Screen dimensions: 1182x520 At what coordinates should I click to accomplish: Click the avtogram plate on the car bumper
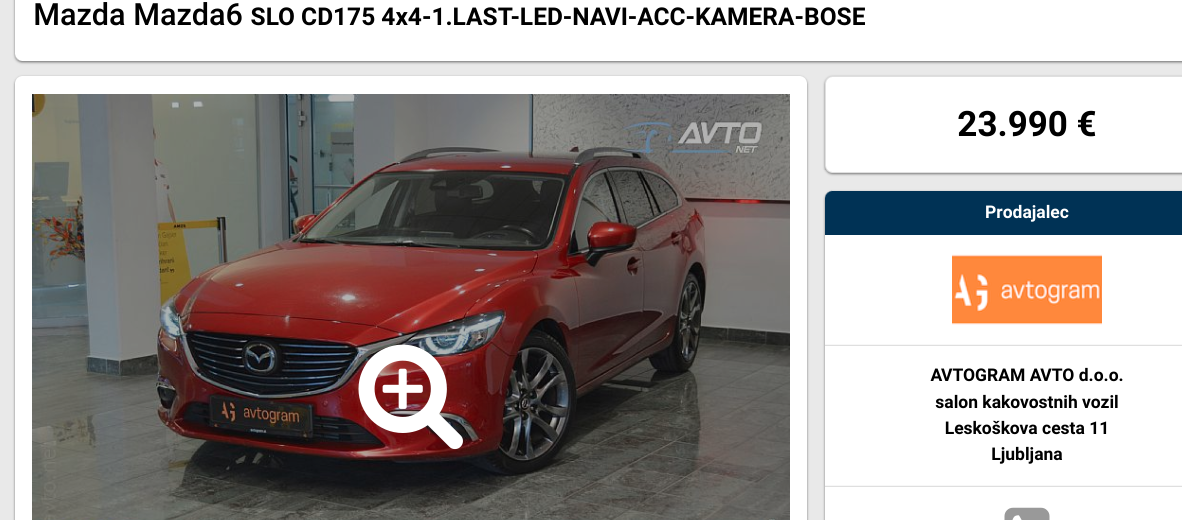pyautogui.click(x=261, y=413)
